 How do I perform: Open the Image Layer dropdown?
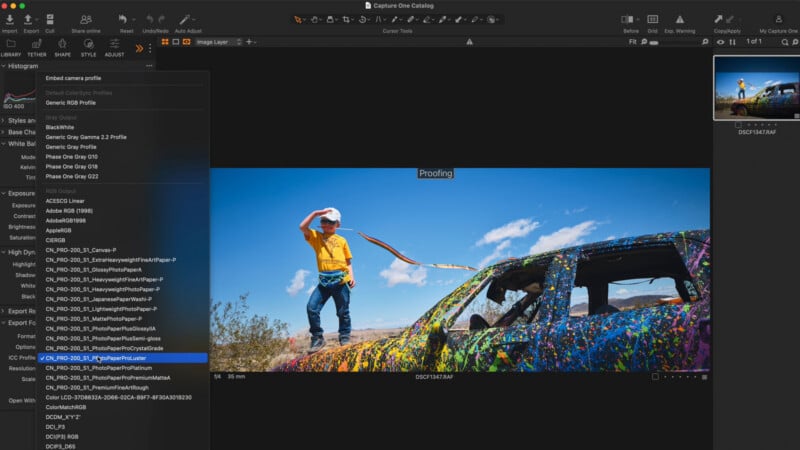[218, 42]
